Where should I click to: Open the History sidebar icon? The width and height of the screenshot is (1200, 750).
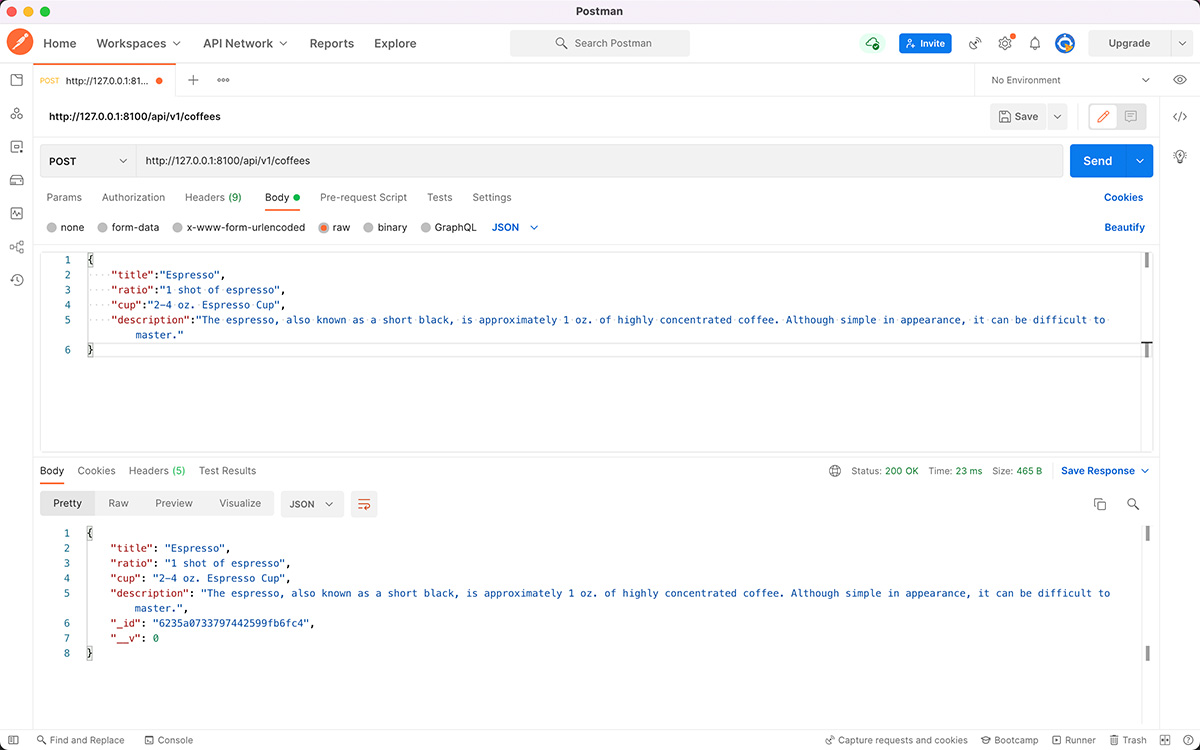[16, 280]
